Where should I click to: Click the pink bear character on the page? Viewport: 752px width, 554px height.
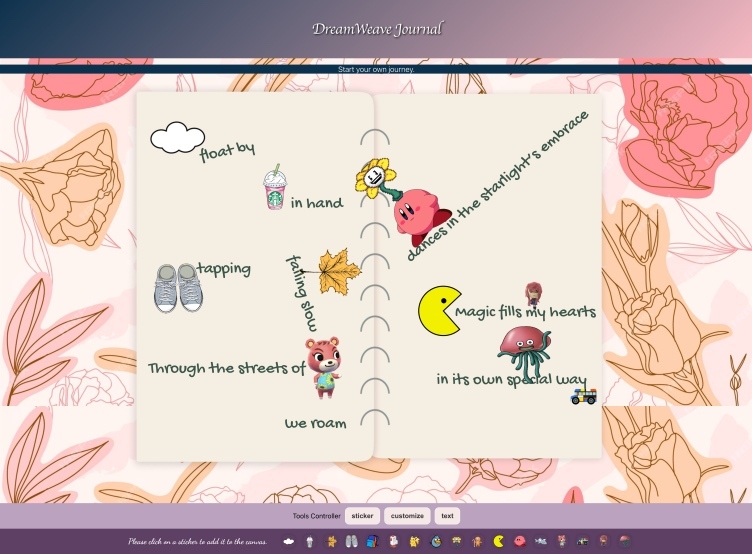coord(324,367)
